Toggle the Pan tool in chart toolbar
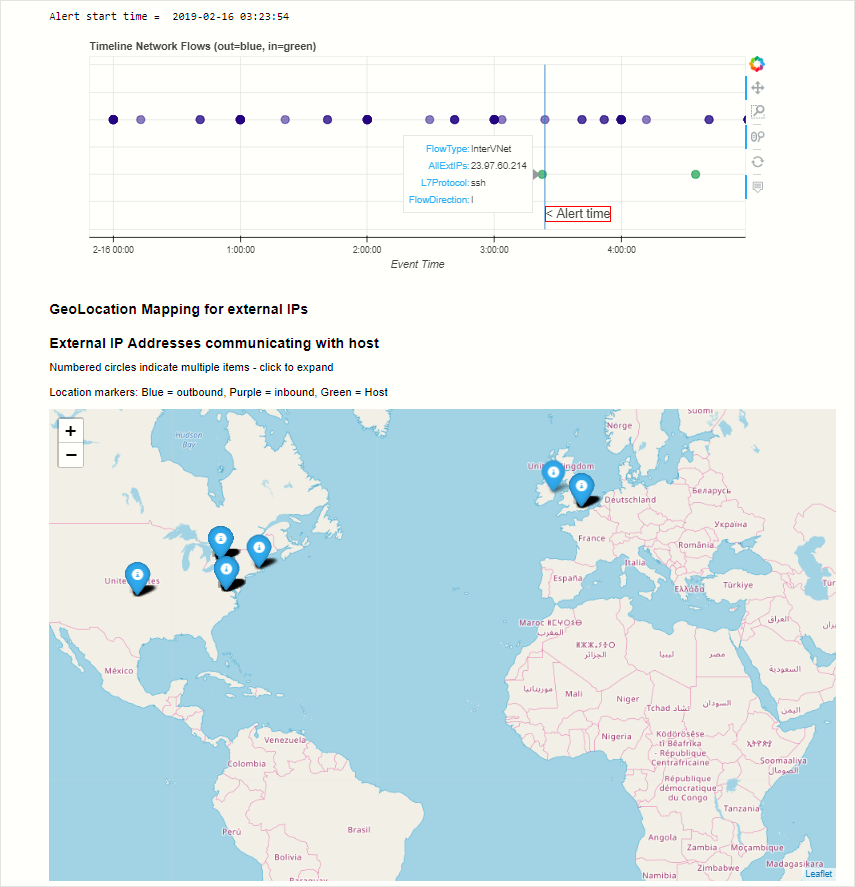 (x=757, y=88)
